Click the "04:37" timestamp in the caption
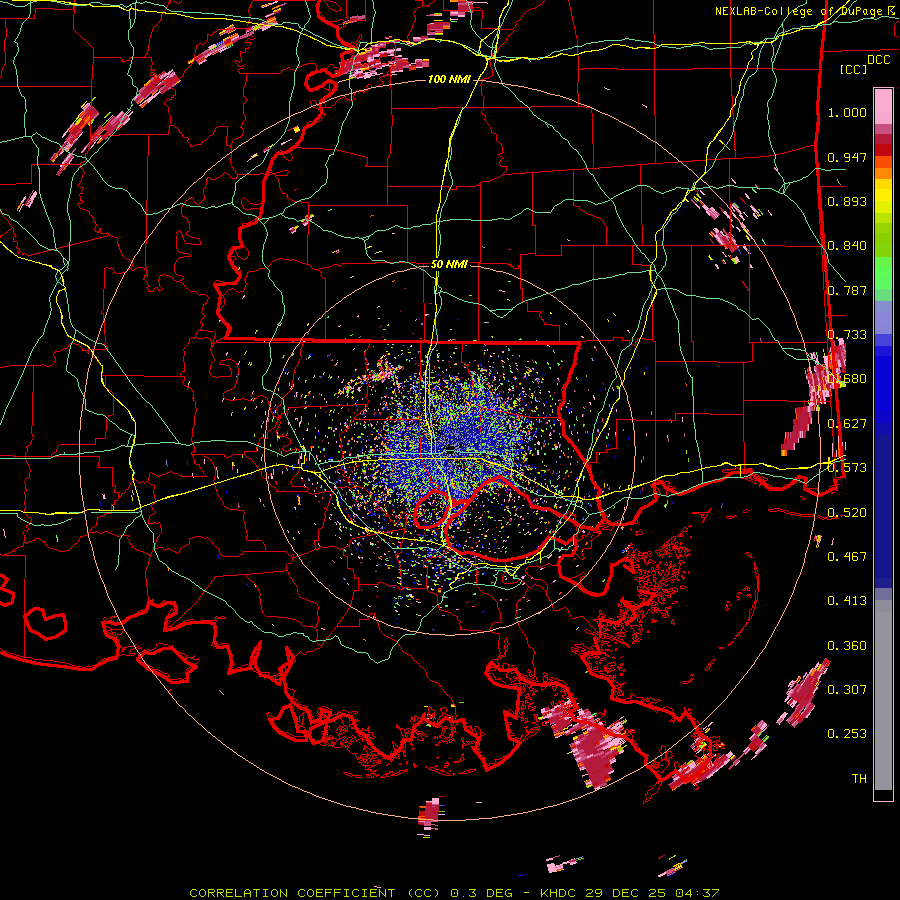The image size is (900, 900). coord(696,893)
